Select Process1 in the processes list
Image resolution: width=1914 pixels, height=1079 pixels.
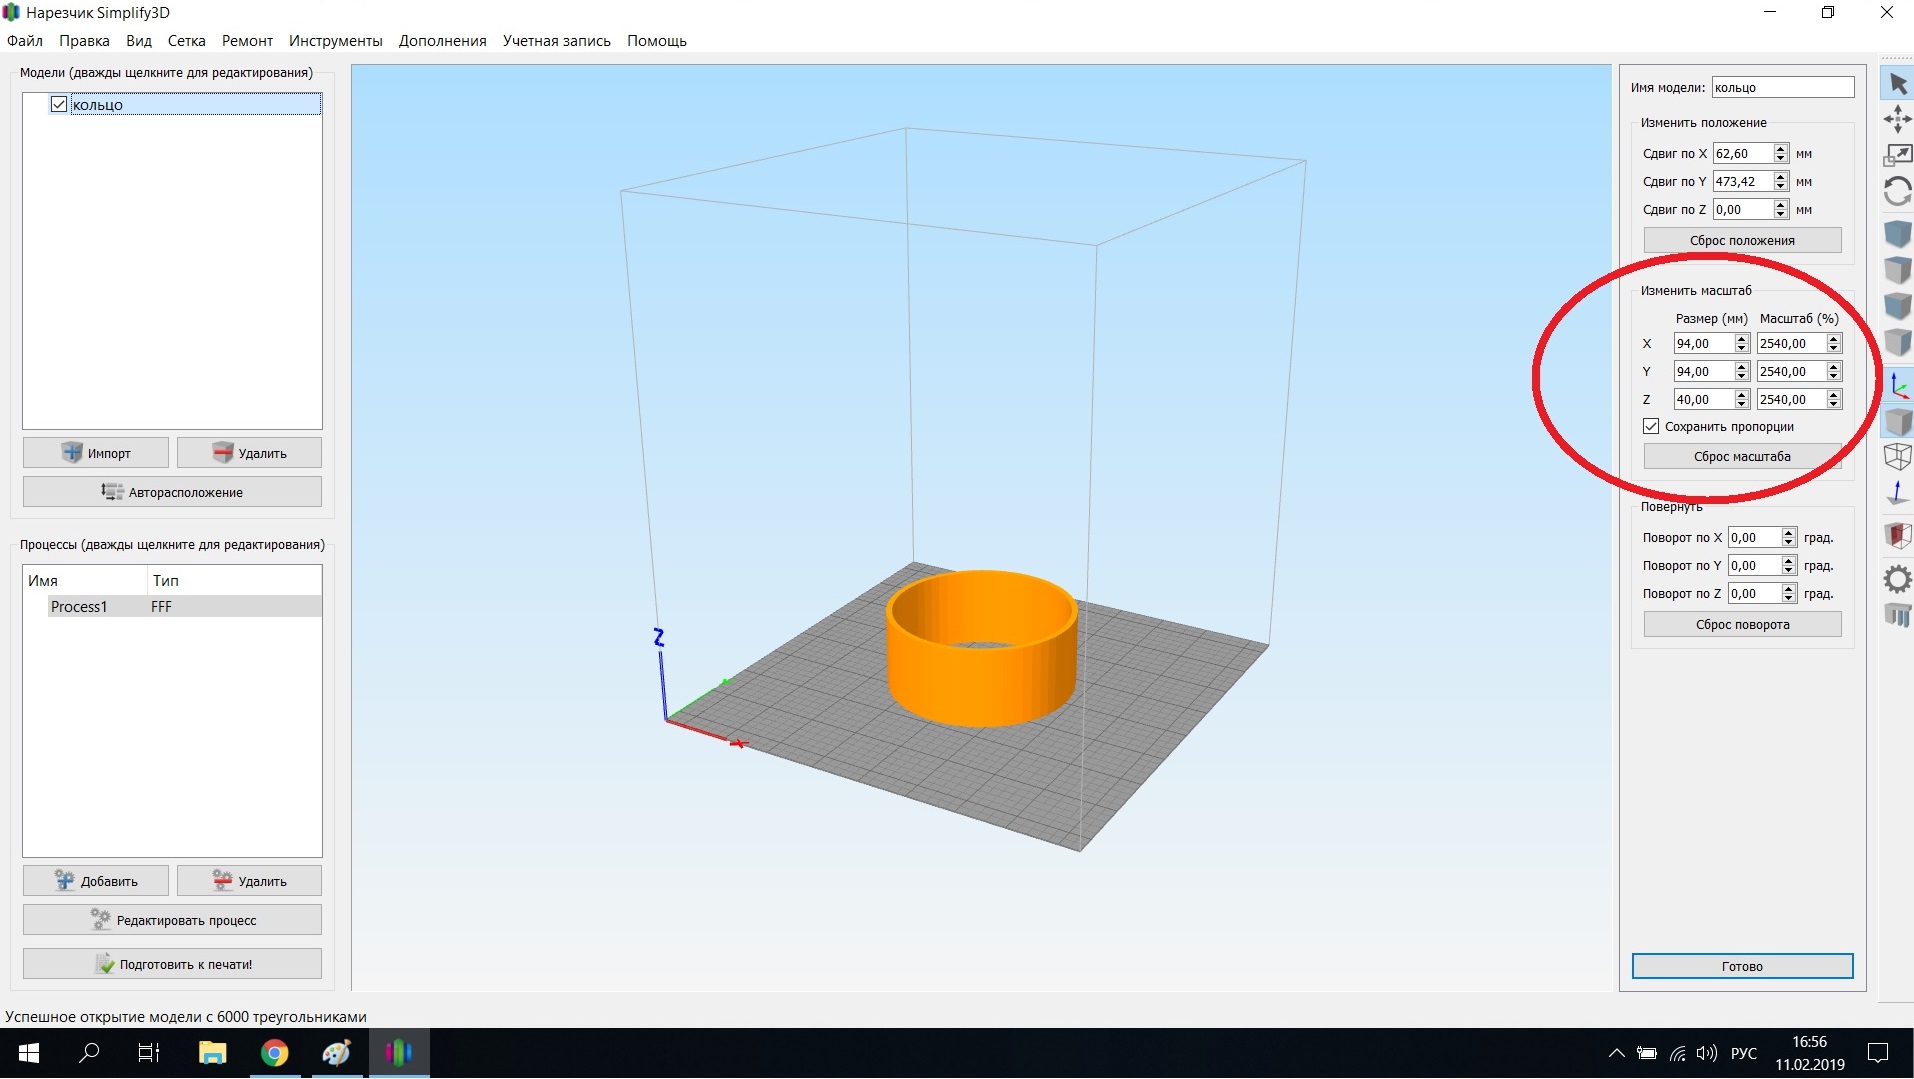coord(79,607)
